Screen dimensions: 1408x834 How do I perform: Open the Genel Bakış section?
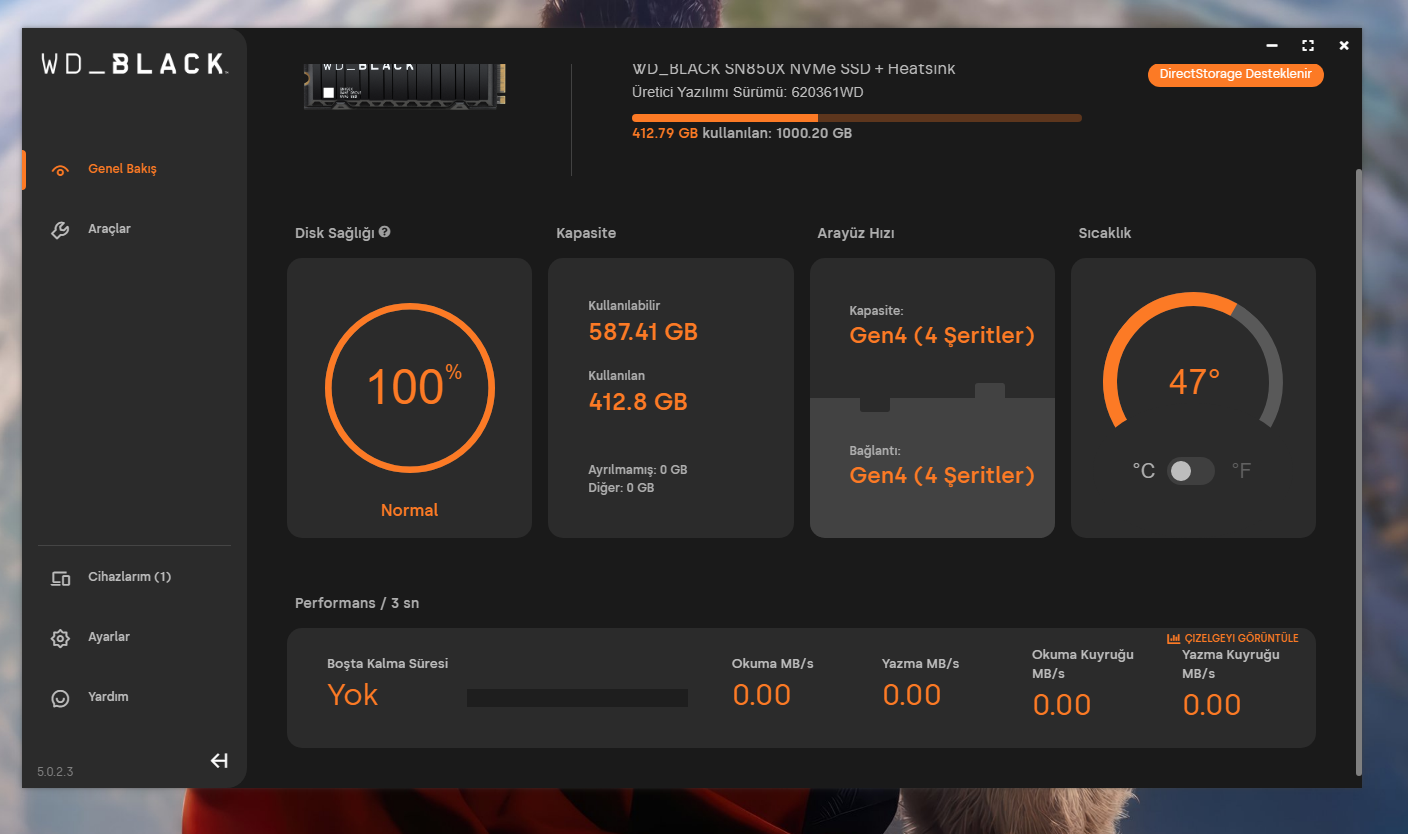123,169
